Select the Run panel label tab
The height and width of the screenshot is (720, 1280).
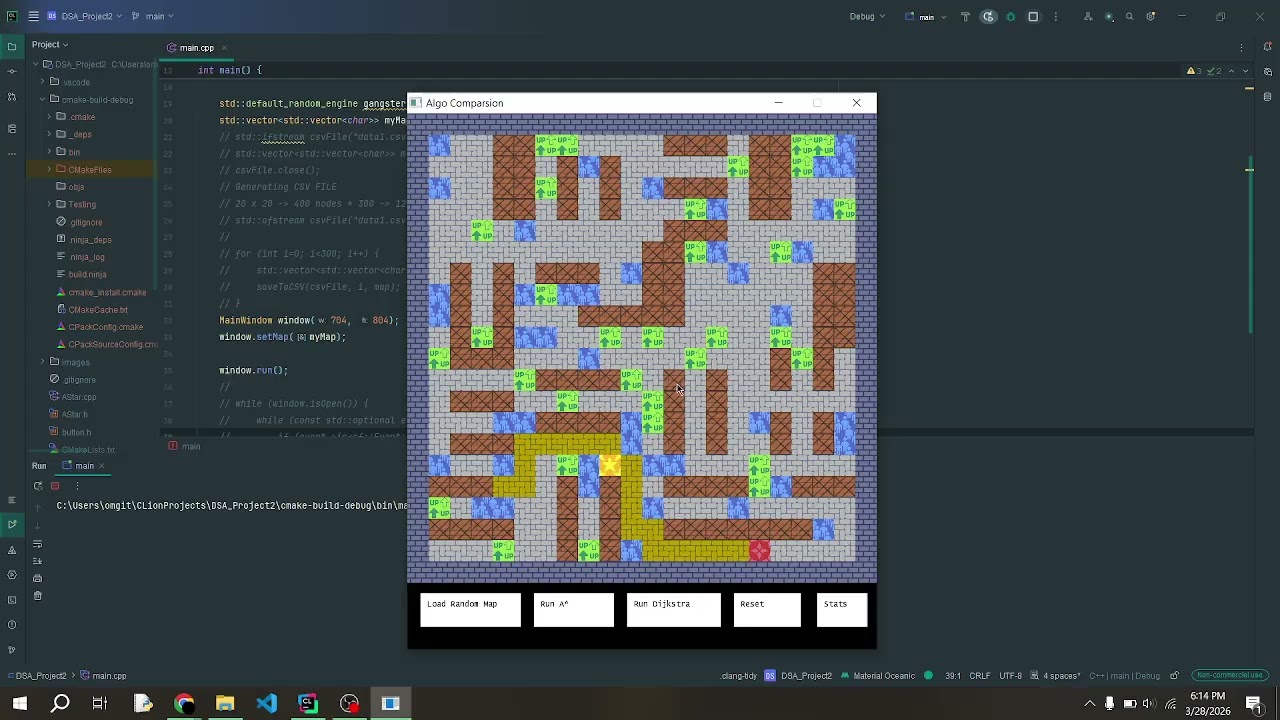39,466
